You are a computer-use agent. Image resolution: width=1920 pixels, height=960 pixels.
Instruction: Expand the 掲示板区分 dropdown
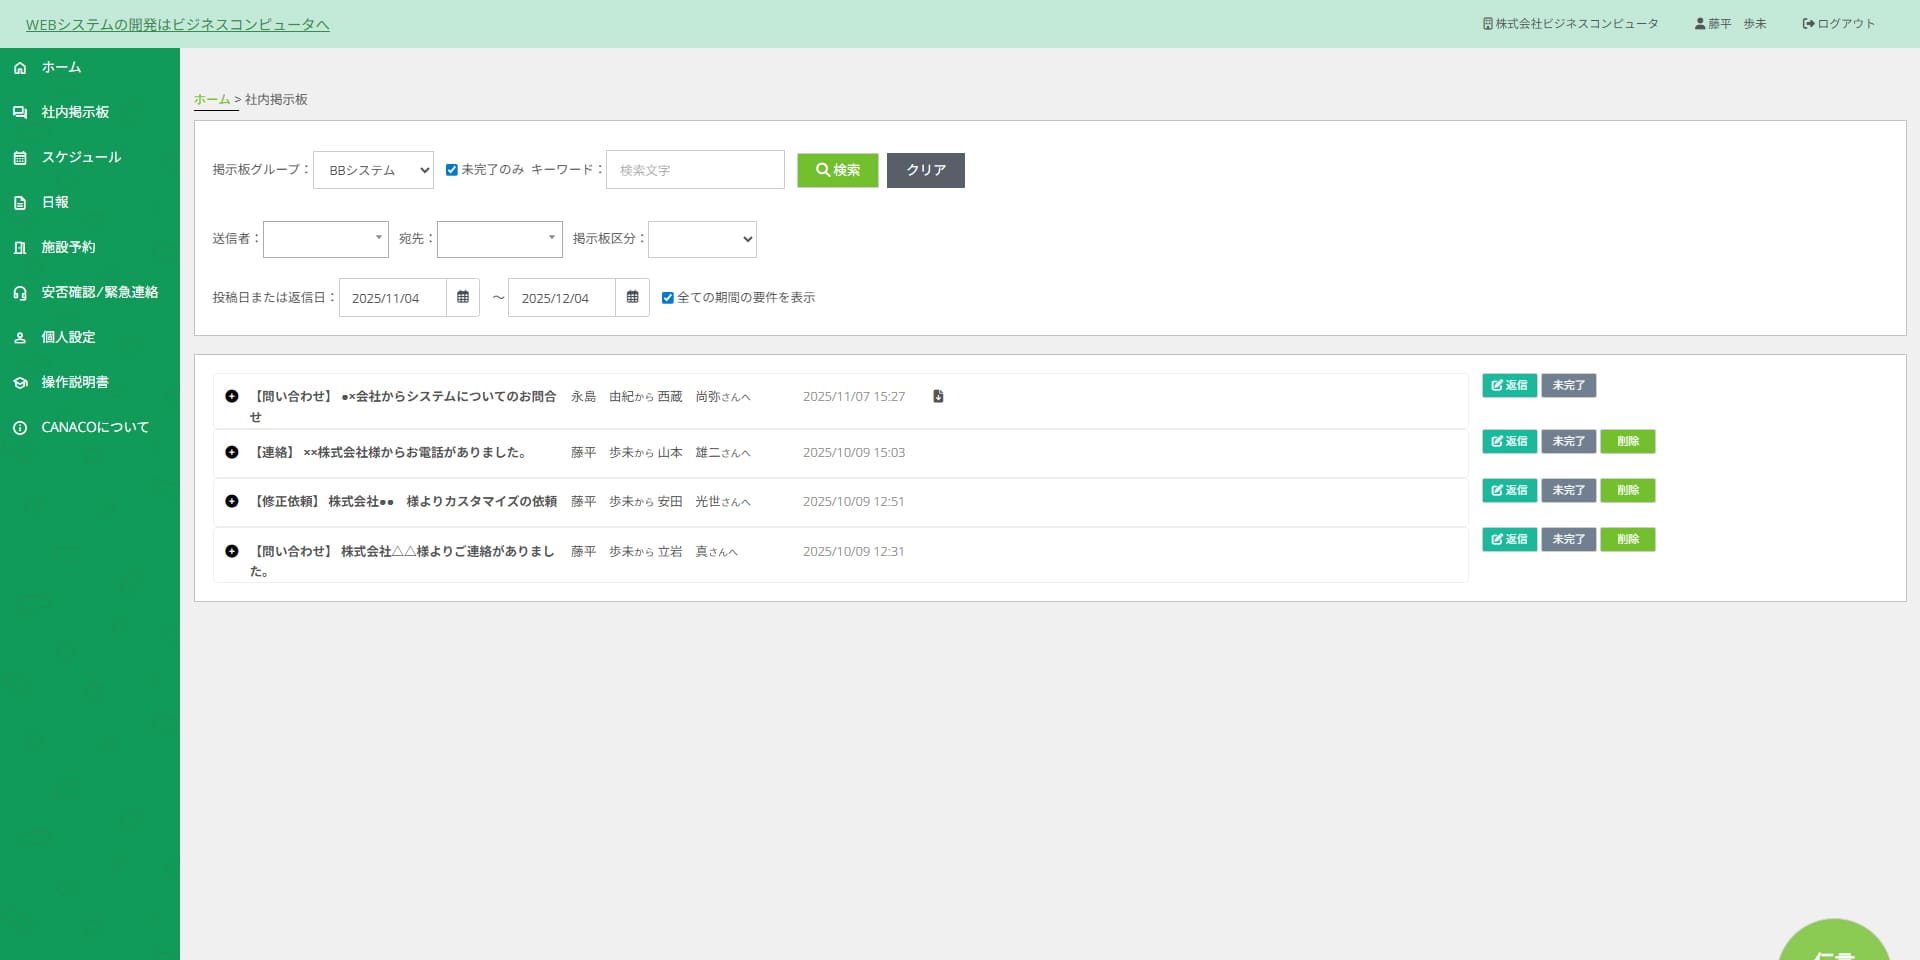pyautogui.click(x=702, y=239)
